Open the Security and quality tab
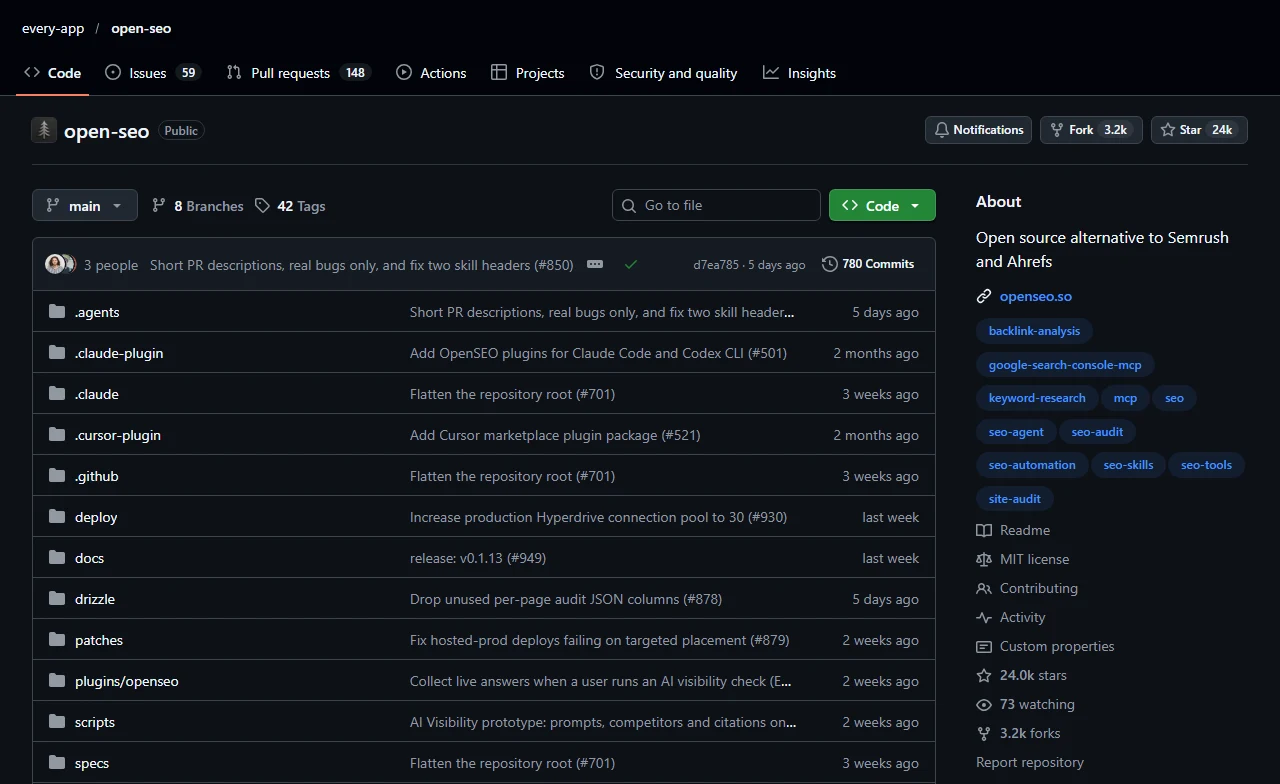This screenshot has width=1280, height=784. [663, 73]
